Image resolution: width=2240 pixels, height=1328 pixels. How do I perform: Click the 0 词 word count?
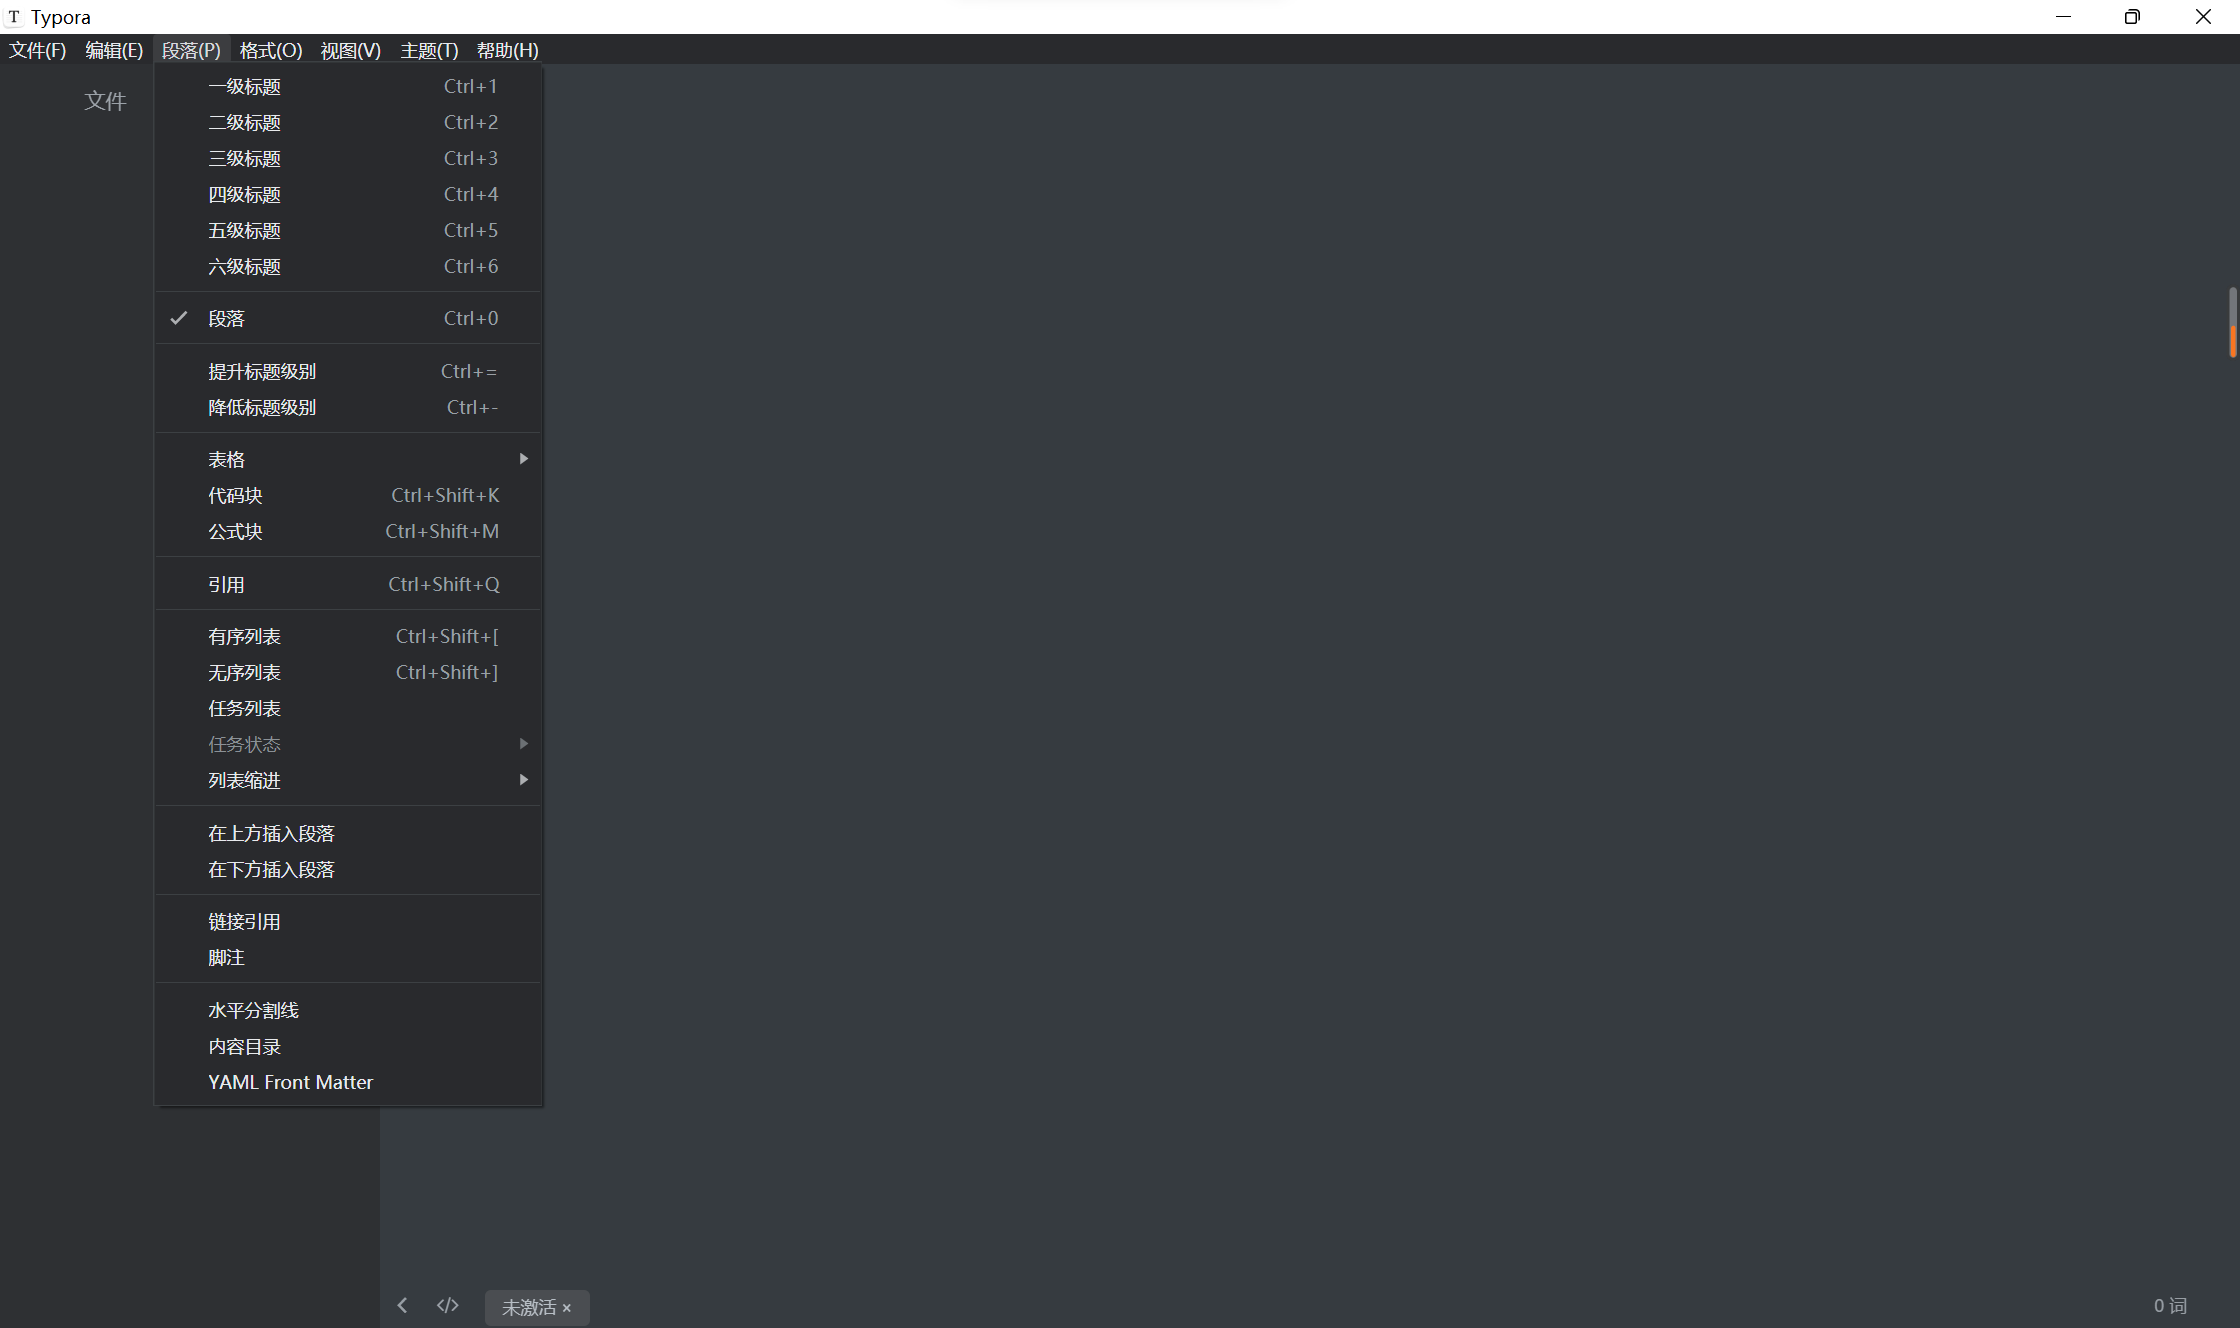pos(2170,1305)
